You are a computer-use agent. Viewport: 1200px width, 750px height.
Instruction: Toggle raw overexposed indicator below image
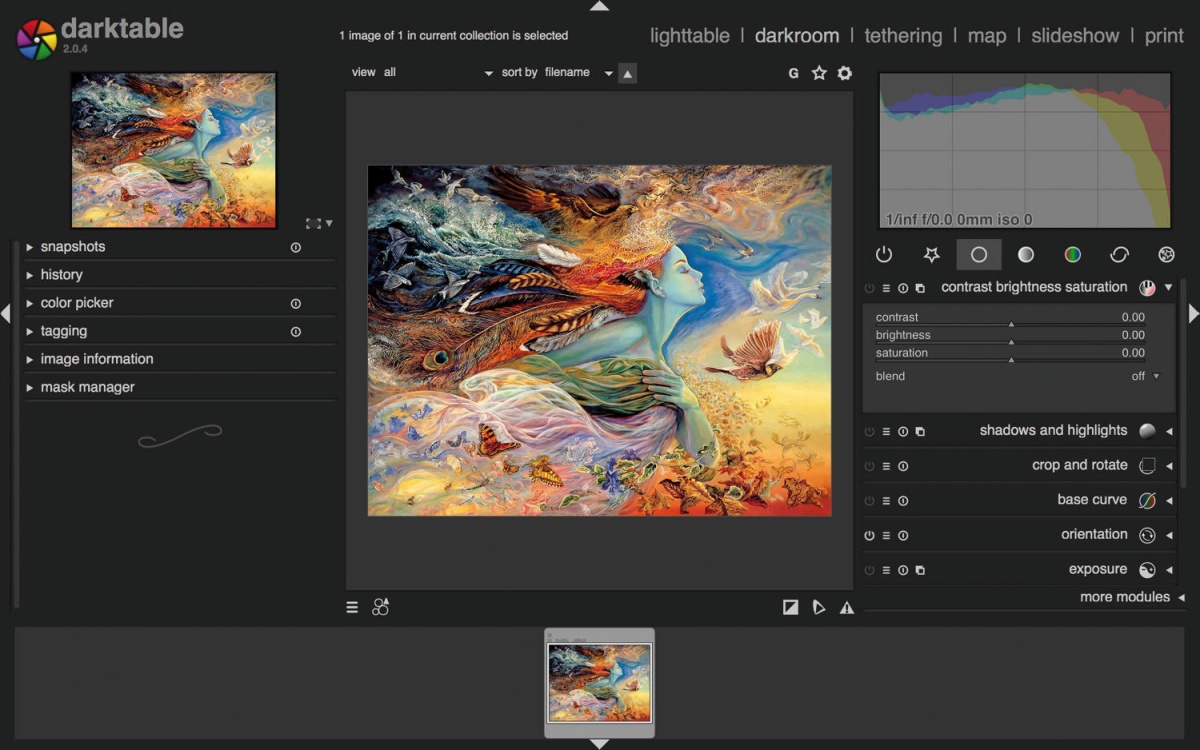click(x=791, y=607)
